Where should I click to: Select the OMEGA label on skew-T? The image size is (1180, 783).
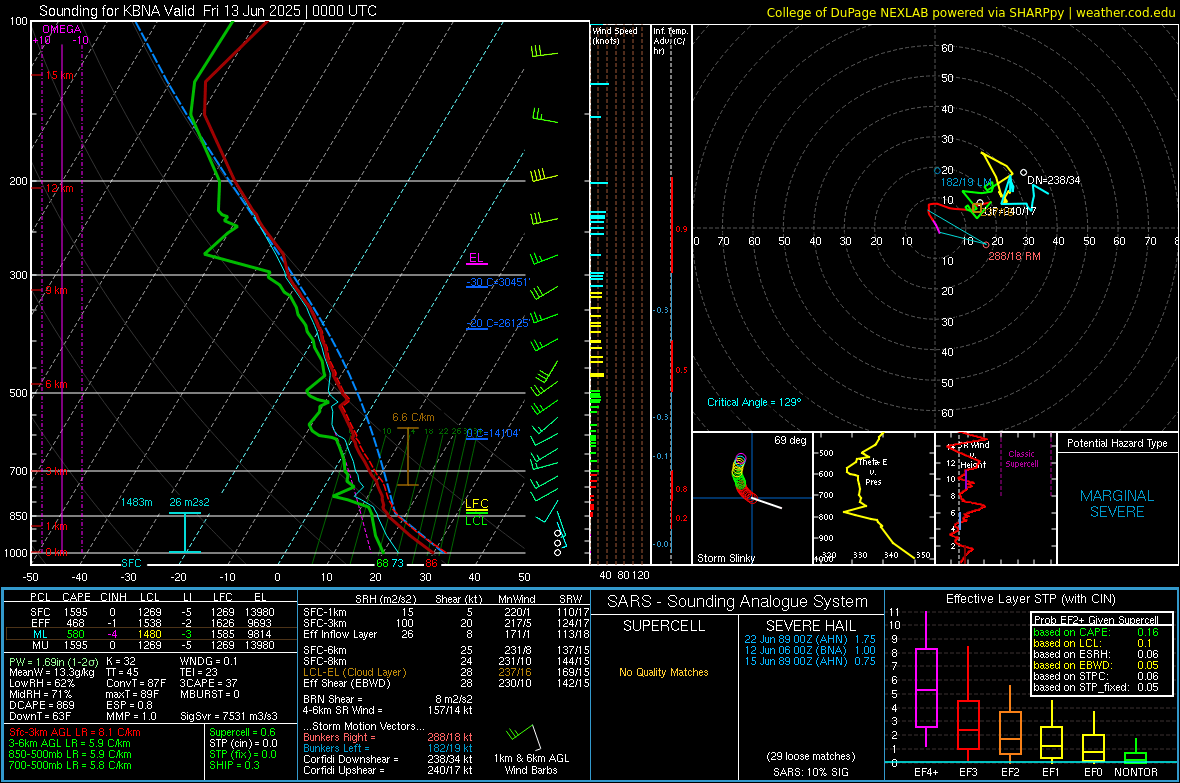[62, 29]
